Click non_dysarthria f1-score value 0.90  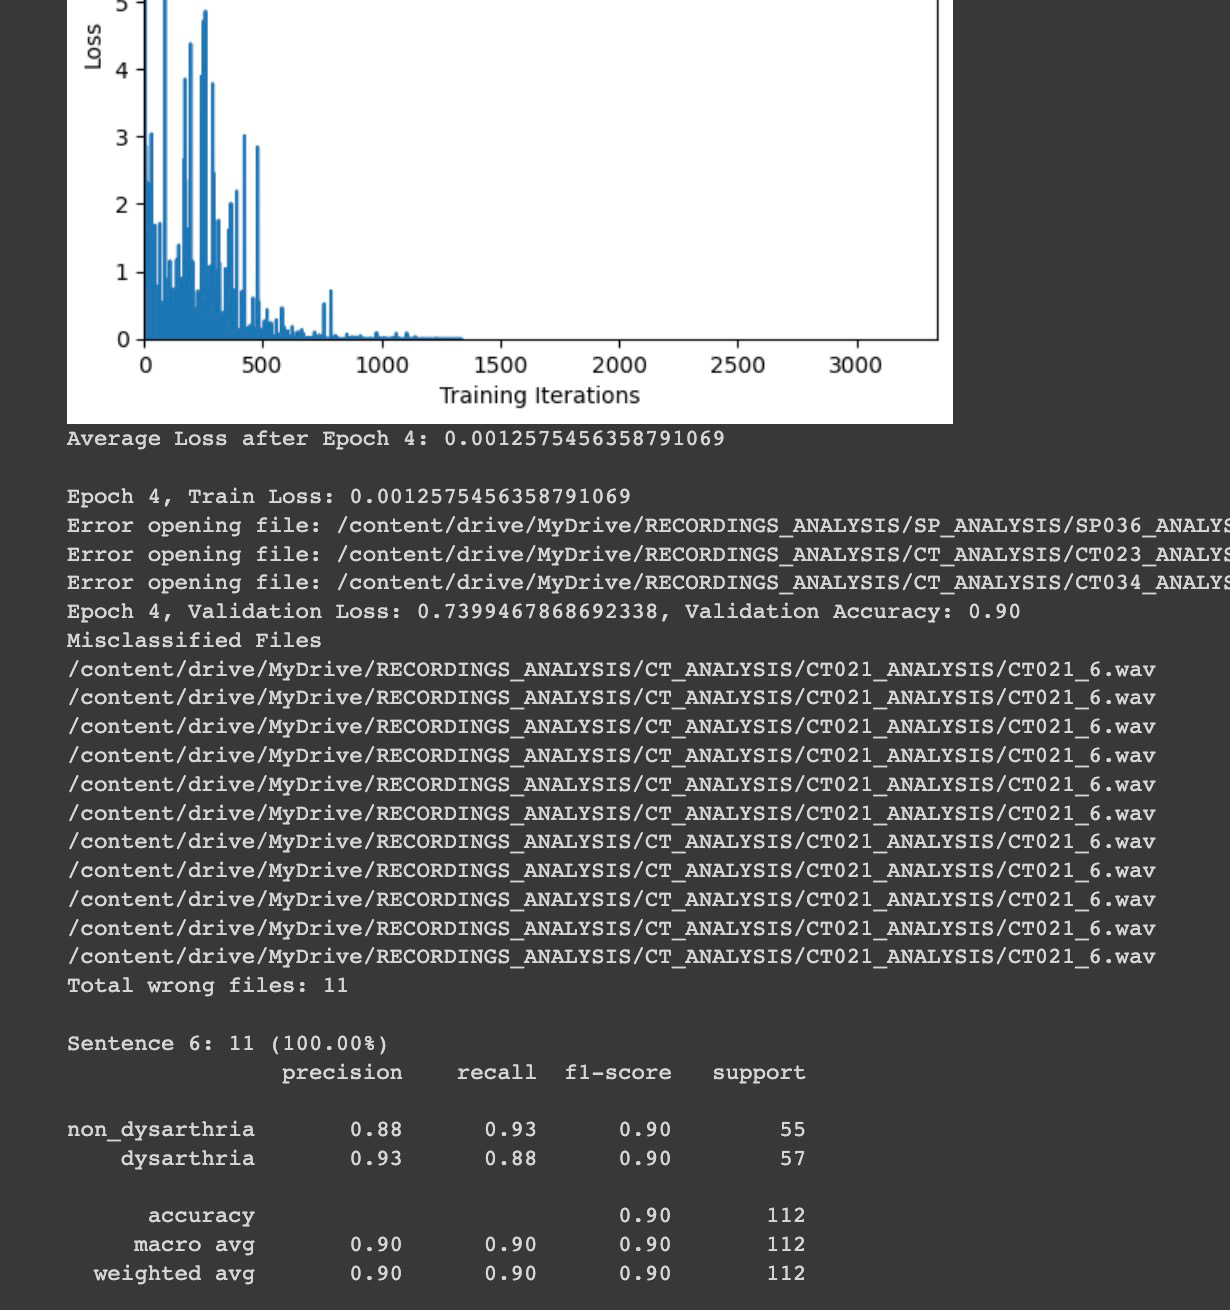pyautogui.click(x=645, y=1130)
